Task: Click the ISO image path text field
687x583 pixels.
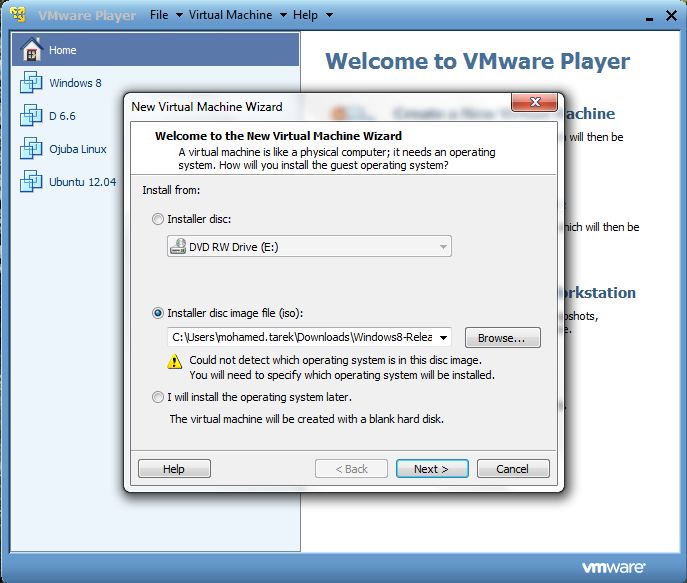Action: [x=302, y=337]
